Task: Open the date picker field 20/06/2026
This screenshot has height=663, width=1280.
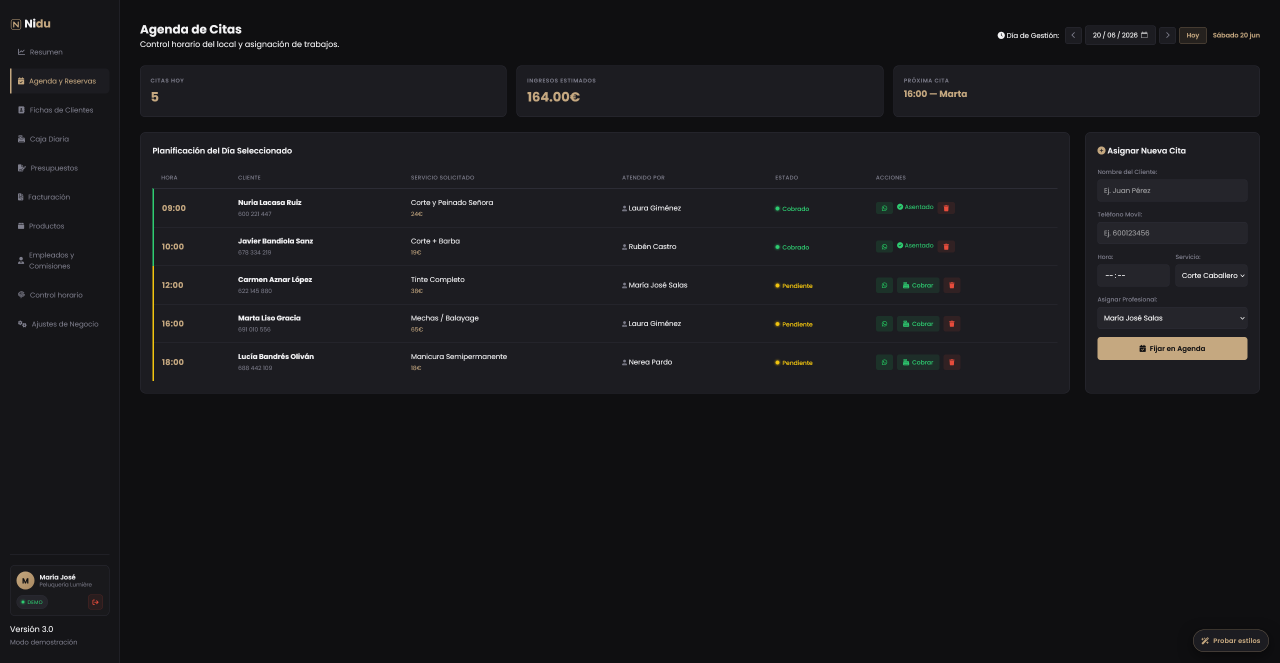Action: [1120, 35]
